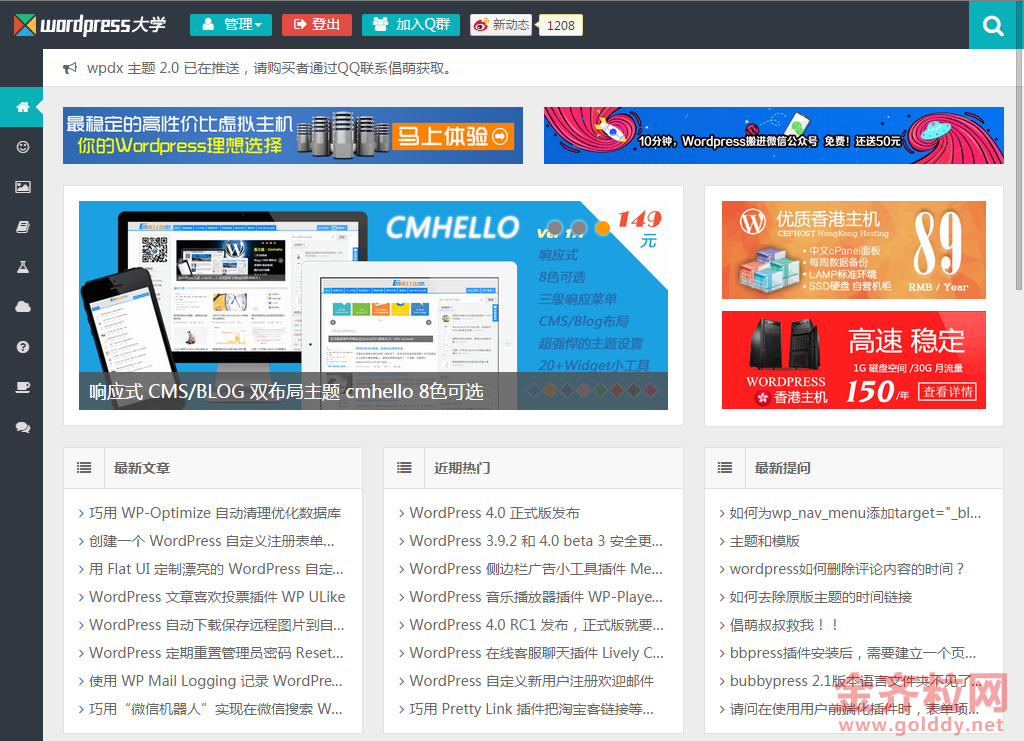Open question bbpress插件安装后
The image size is (1024, 741).
(x=853, y=654)
